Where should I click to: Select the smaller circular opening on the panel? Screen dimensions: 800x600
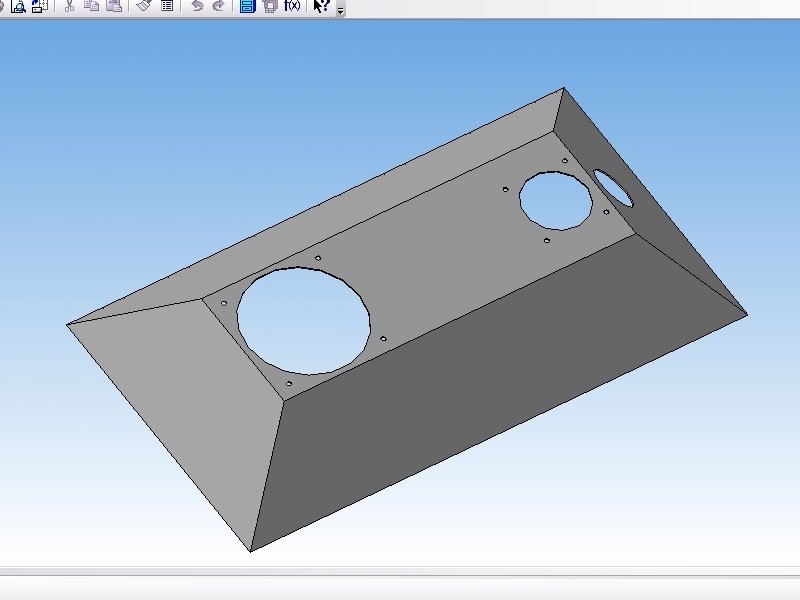click(x=556, y=201)
